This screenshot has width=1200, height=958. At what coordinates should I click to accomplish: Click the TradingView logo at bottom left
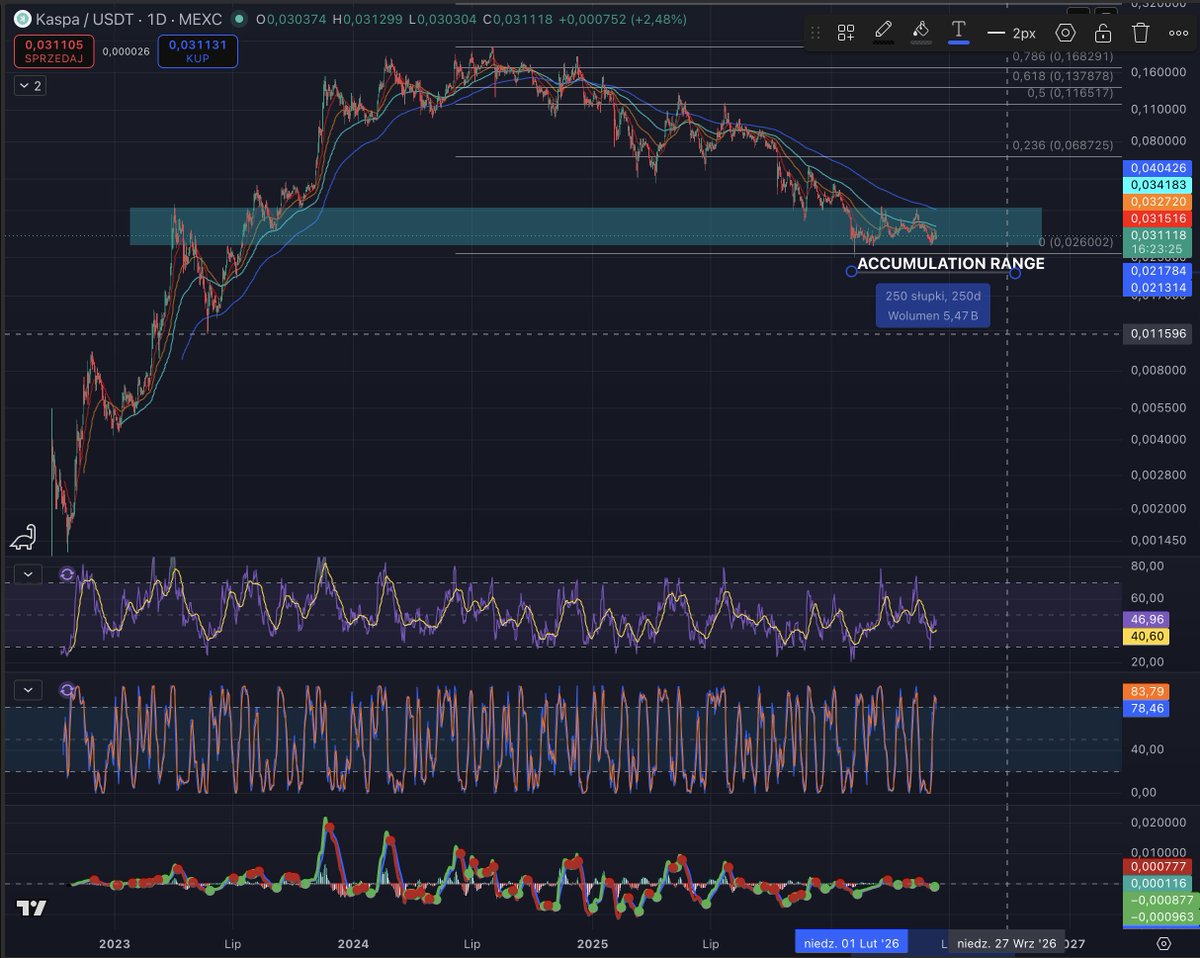tap(30, 908)
